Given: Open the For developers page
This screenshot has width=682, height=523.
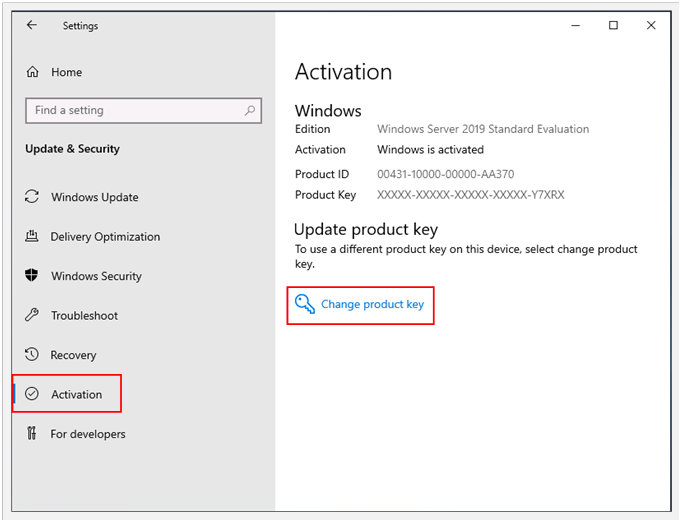Looking at the screenshot, I should coord(88,434).
